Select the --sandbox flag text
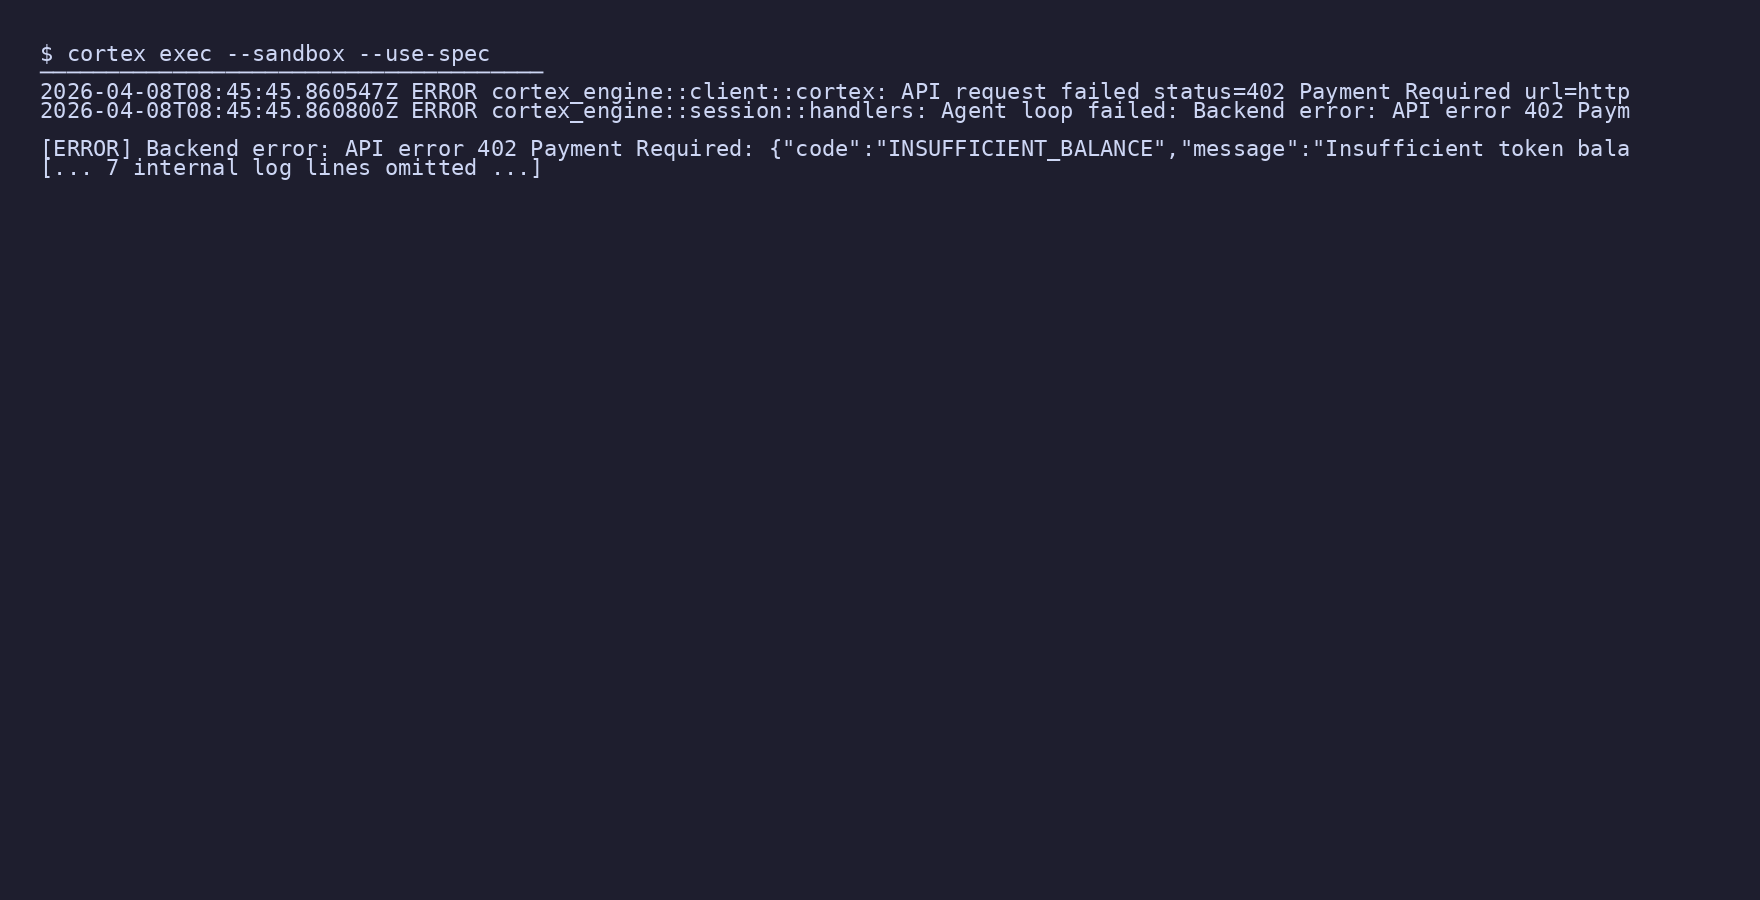This screenshot has width=1760, height=900. [286, 54]
